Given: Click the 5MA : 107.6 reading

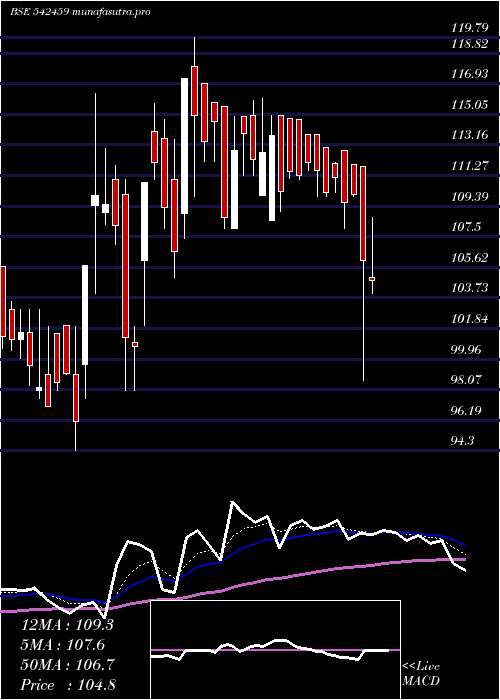Looking at the screenshot, I should 63,645.
